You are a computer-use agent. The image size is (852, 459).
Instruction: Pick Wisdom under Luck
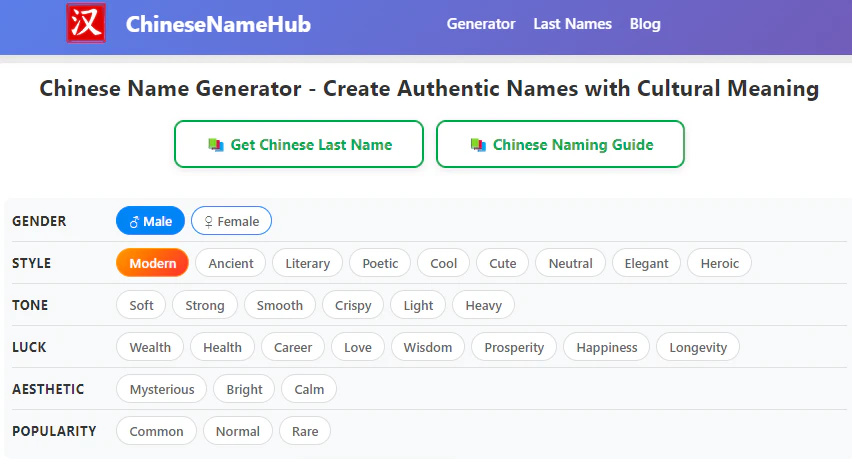(428, 347)
